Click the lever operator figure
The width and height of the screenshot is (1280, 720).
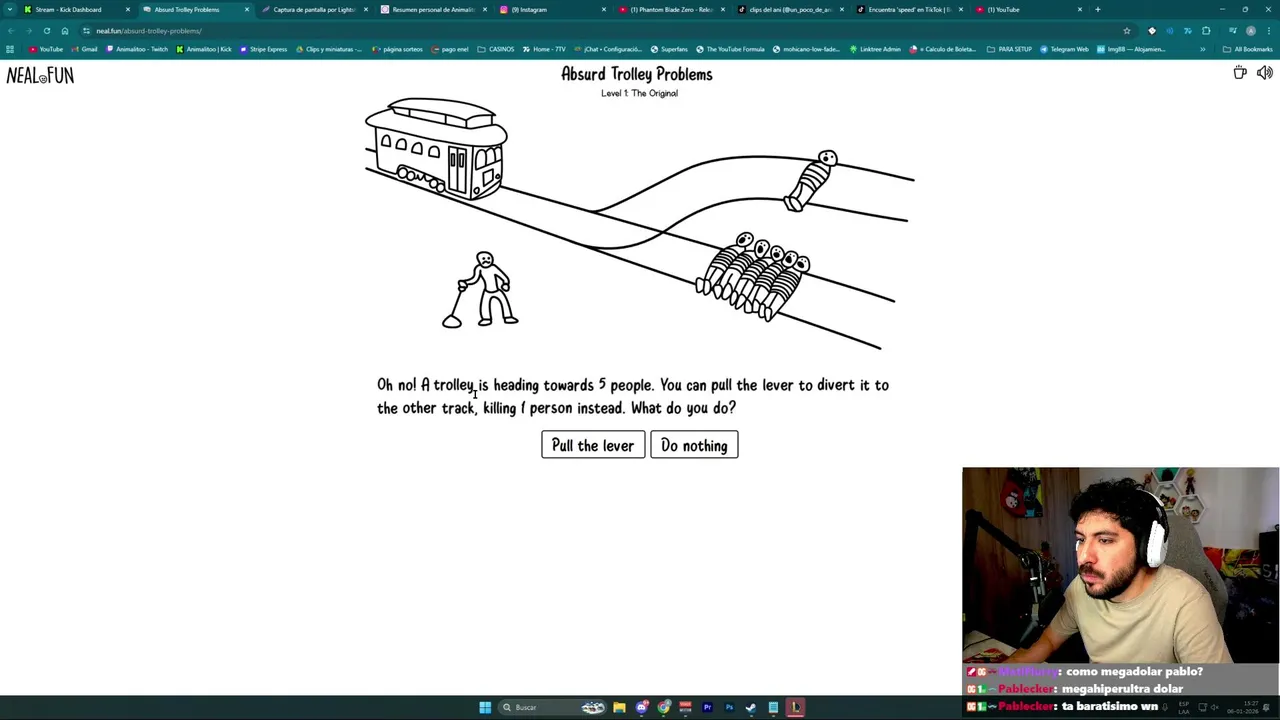(x=481, y=290)
